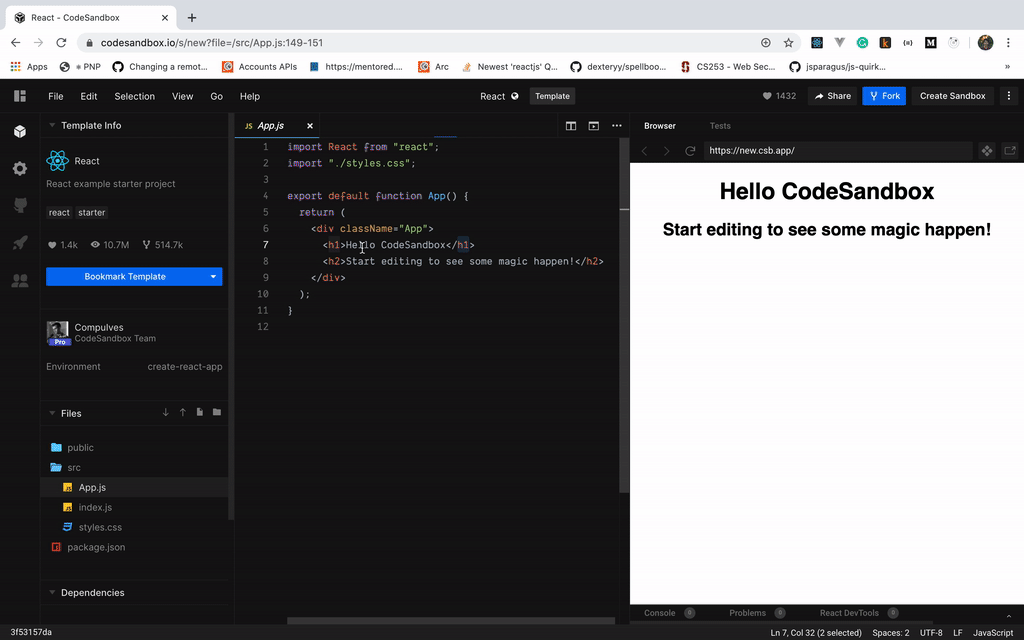
Task: Select the Browser tab
Action: click(x=660, y=126)
